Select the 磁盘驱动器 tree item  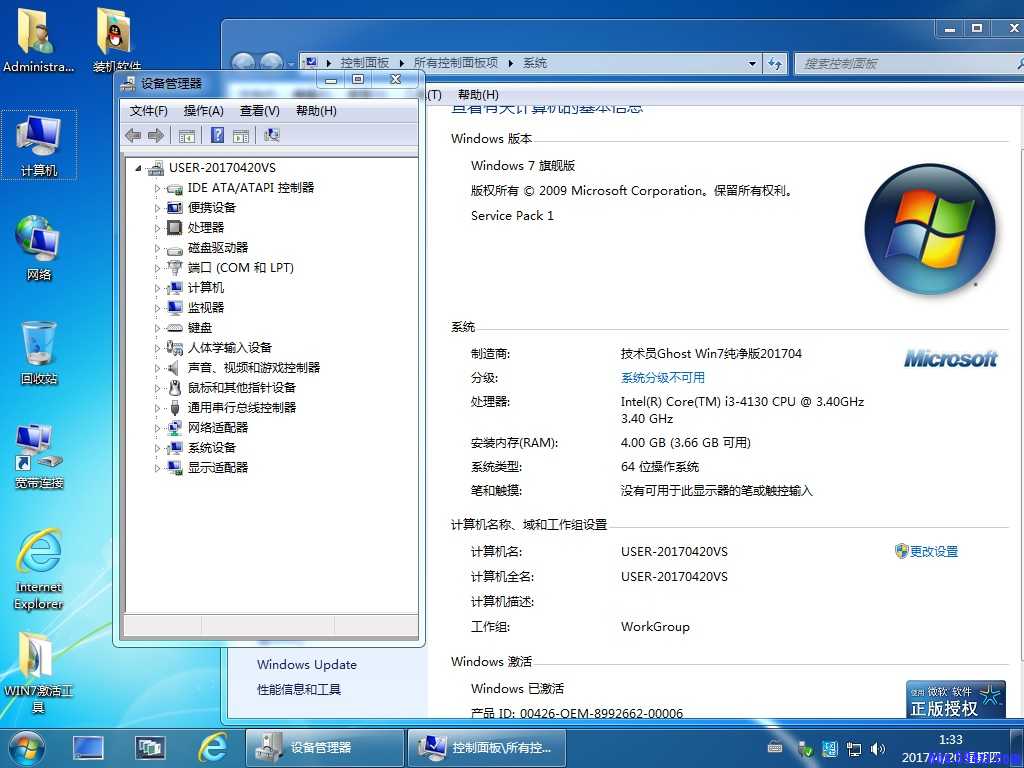tap(218, 247)
